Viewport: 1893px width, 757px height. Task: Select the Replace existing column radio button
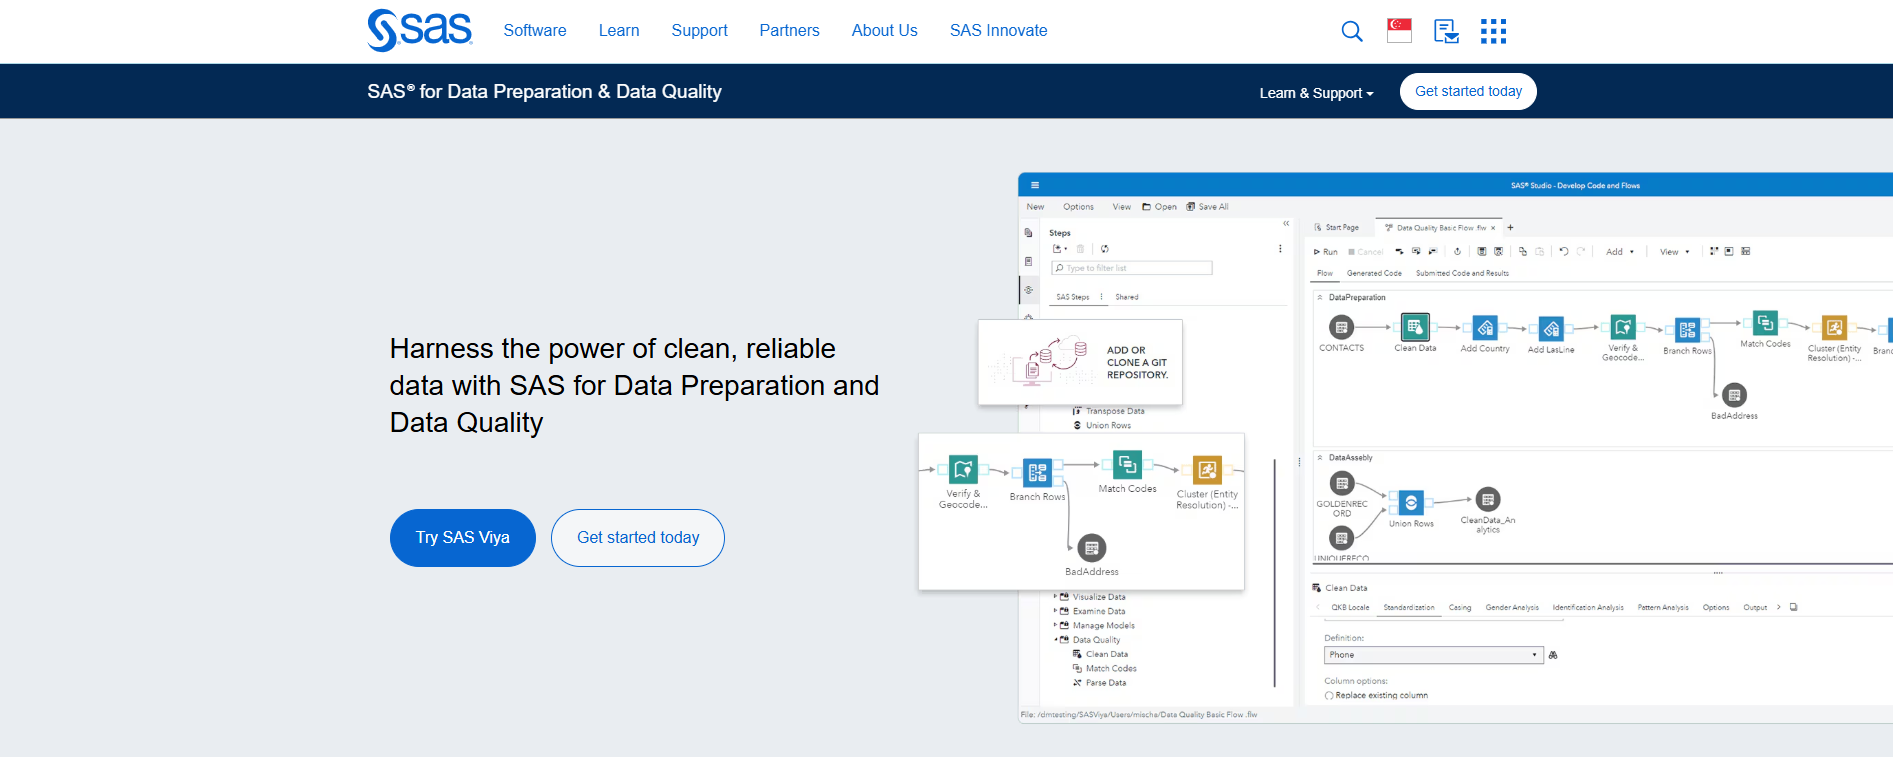(1329, 695)
